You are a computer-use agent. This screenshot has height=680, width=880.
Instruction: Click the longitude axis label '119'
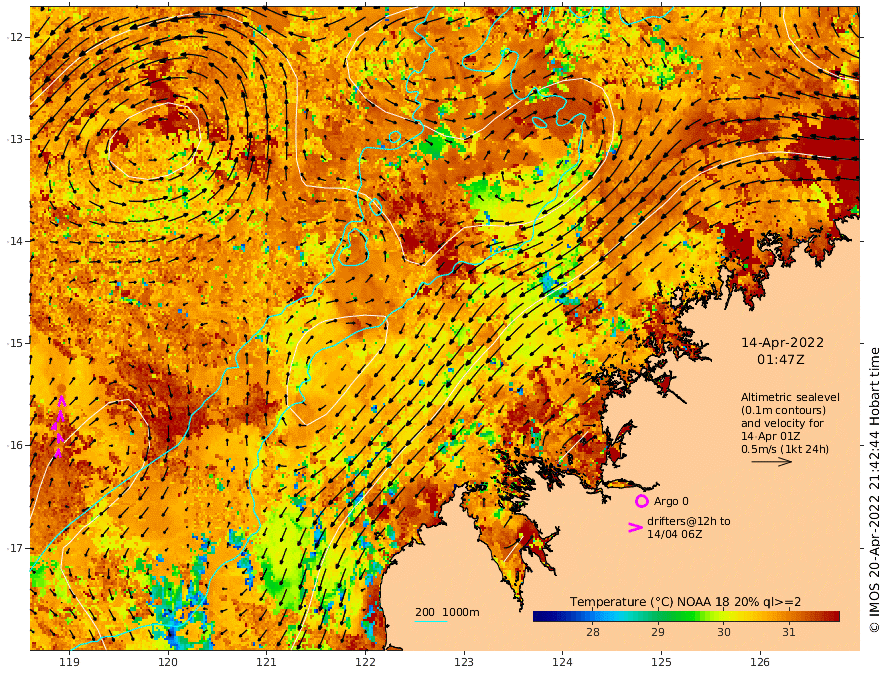pos(69,662)
